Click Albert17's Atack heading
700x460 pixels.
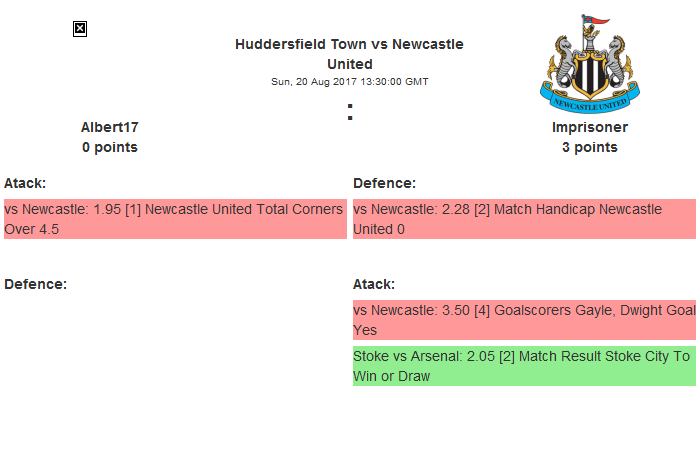point(25,183)
